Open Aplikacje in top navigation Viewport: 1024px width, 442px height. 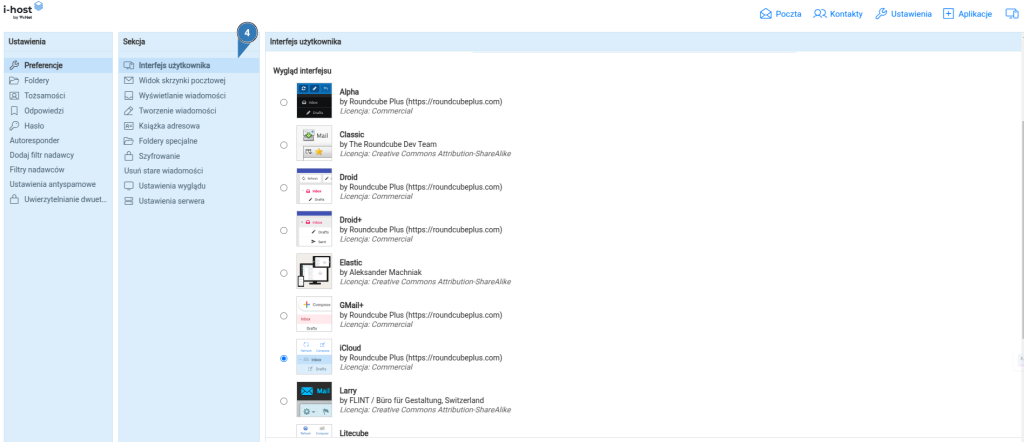(968, 14)
